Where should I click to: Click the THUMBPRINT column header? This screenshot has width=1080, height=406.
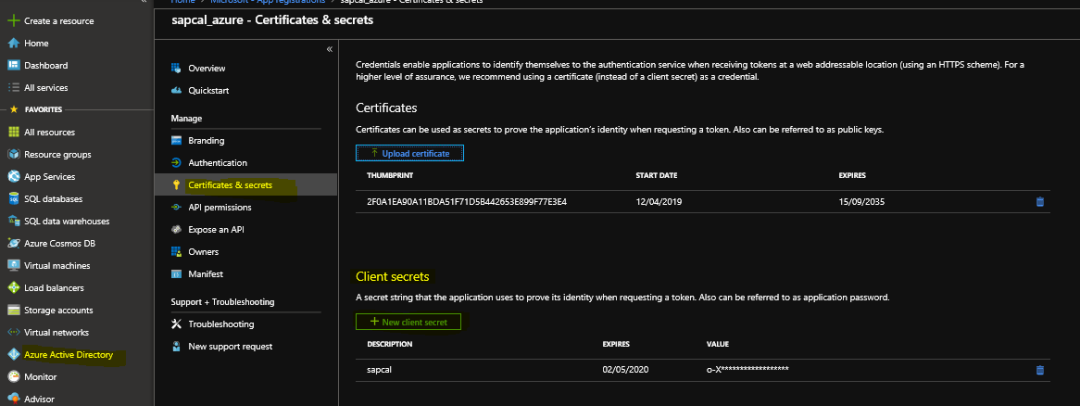tap(390, 176)
